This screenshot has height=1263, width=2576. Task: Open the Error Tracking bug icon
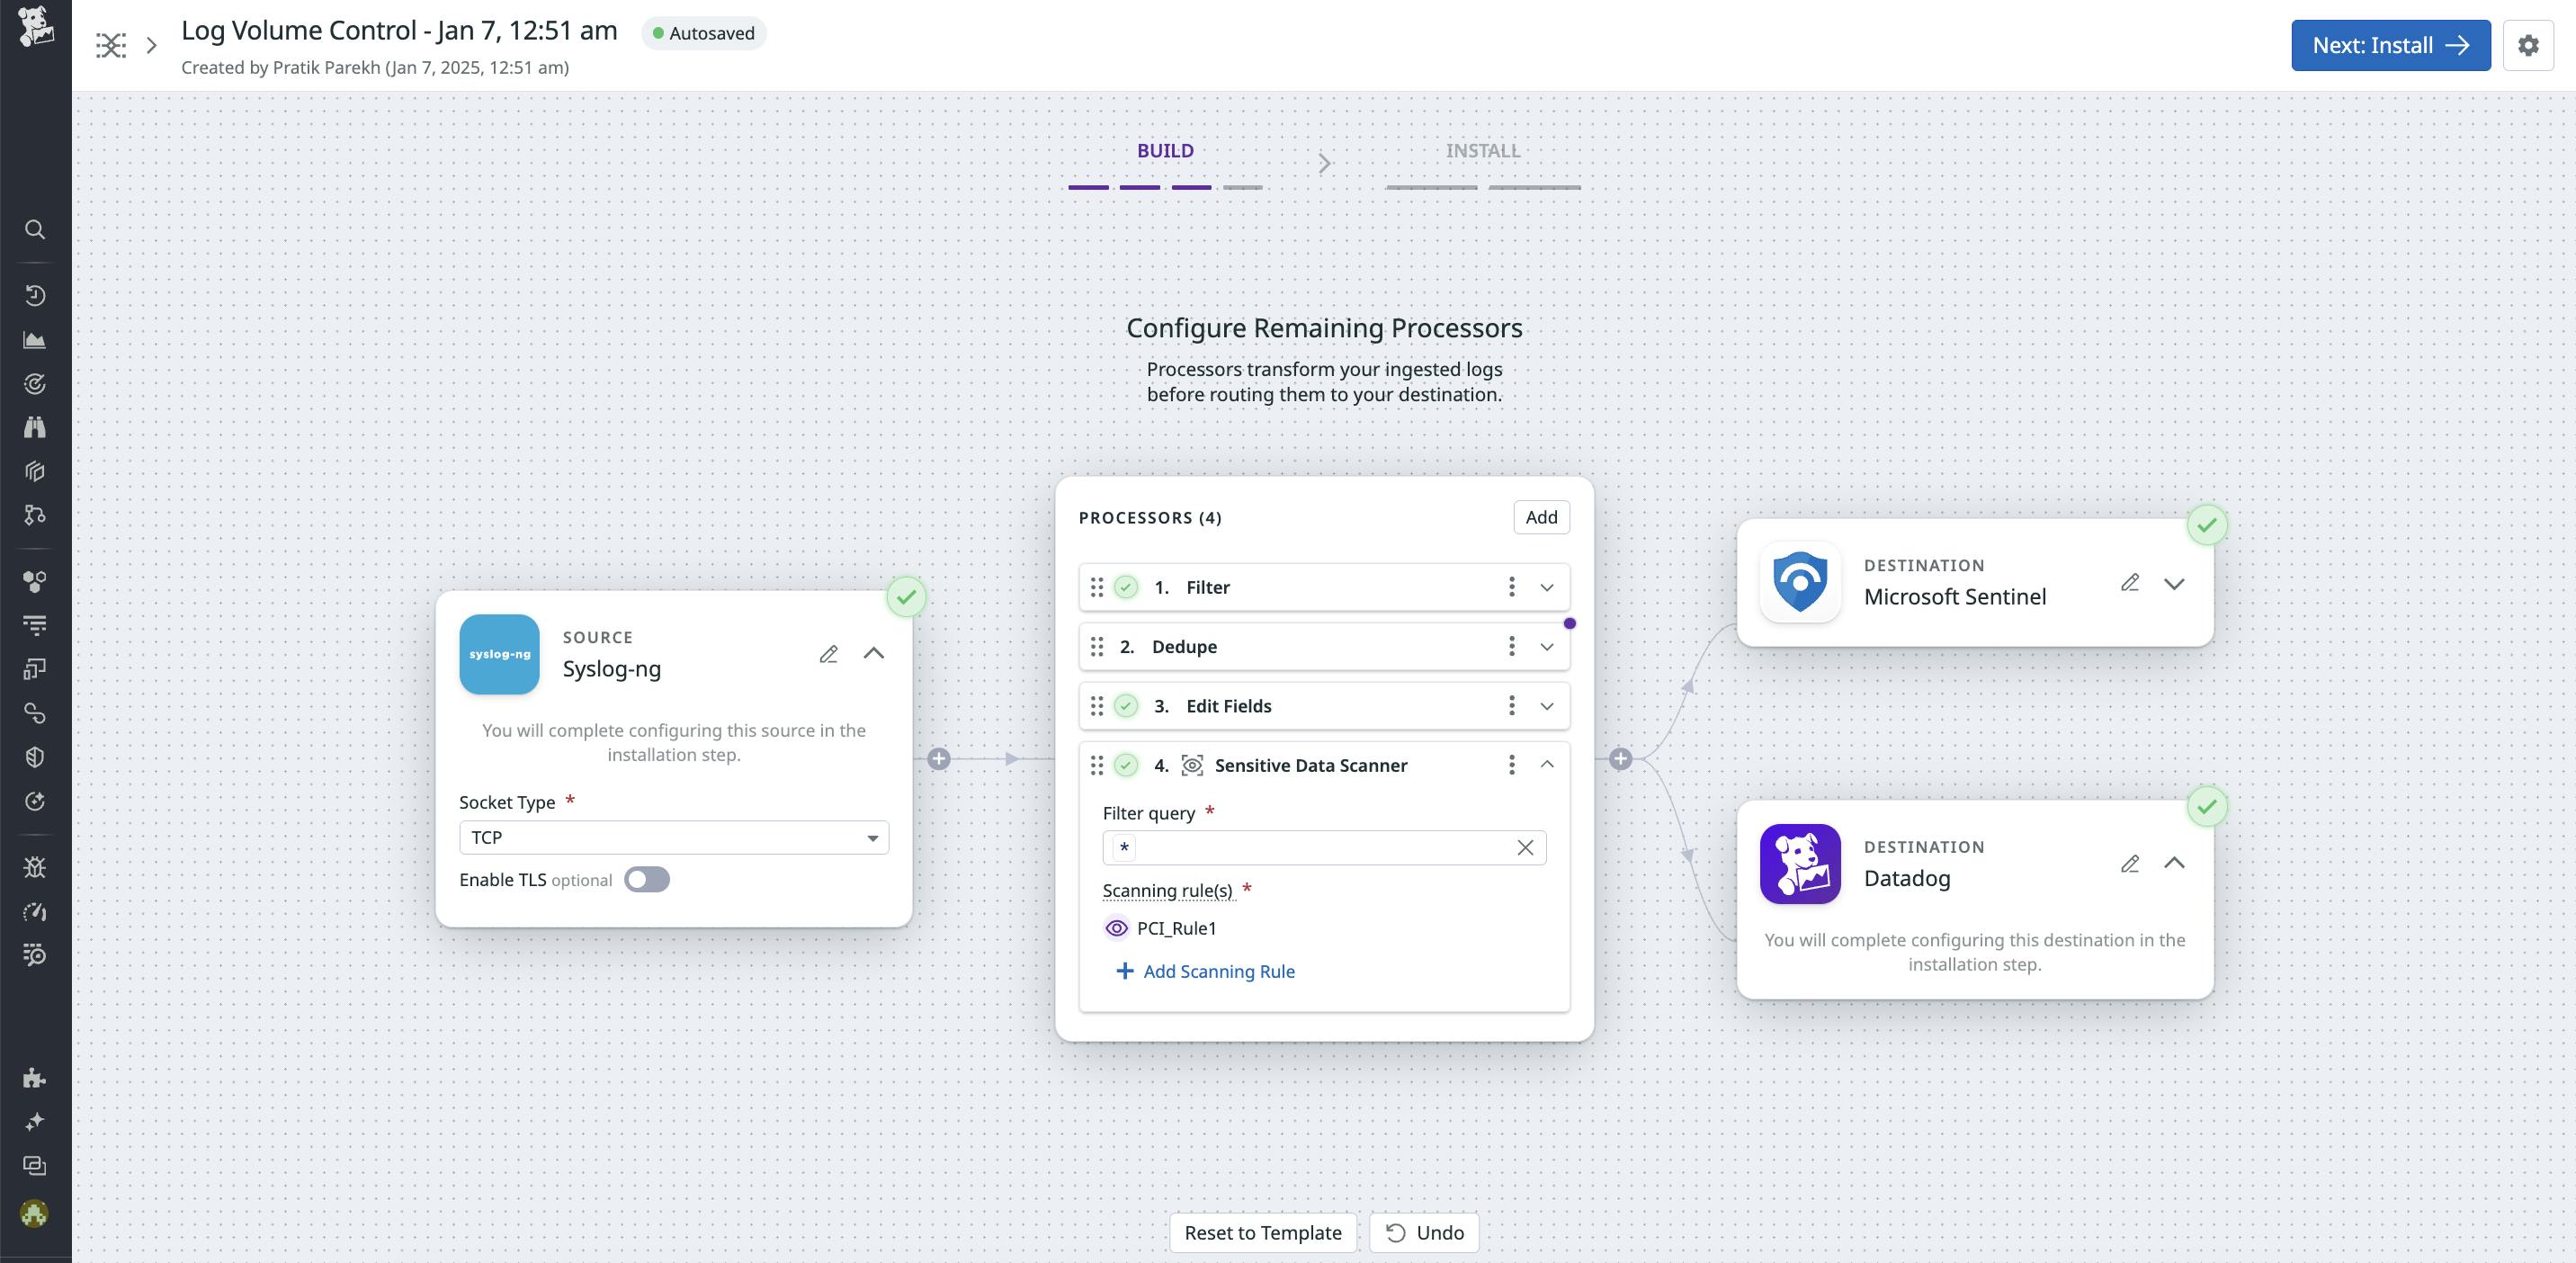click(x=35, y=867)
